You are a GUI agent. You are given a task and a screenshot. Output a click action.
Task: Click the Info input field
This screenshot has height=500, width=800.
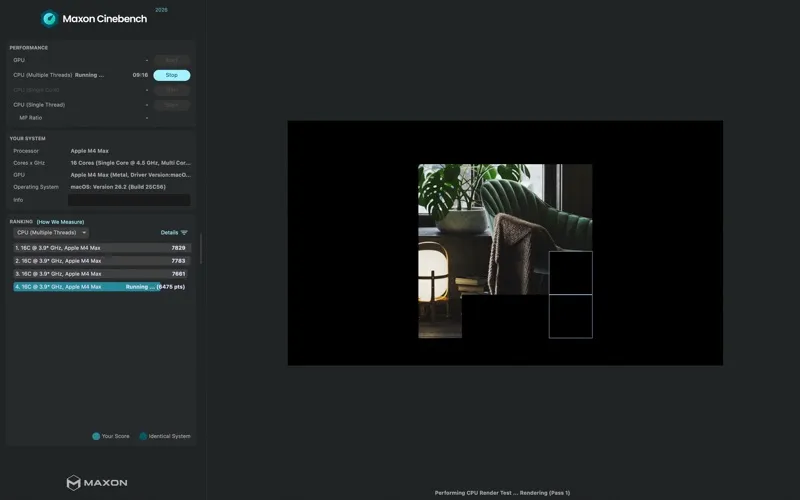(x=129, y=200)
